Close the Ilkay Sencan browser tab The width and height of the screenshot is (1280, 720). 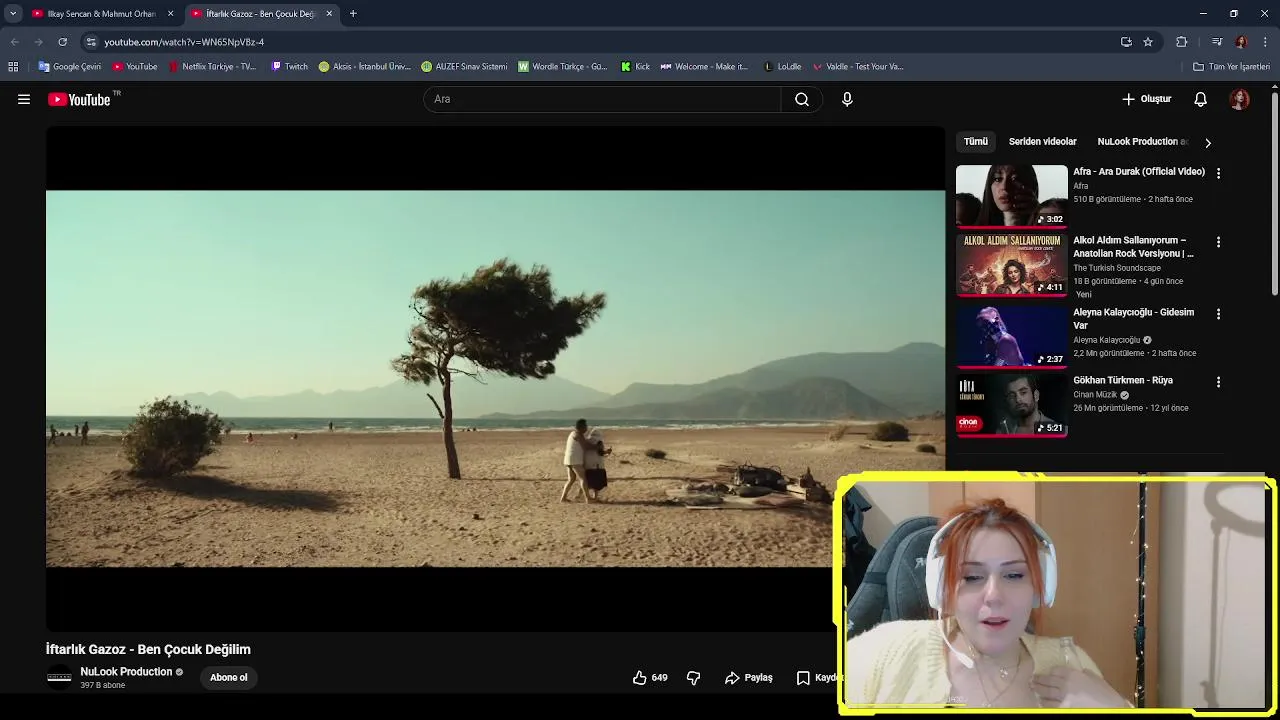point(171,14)
